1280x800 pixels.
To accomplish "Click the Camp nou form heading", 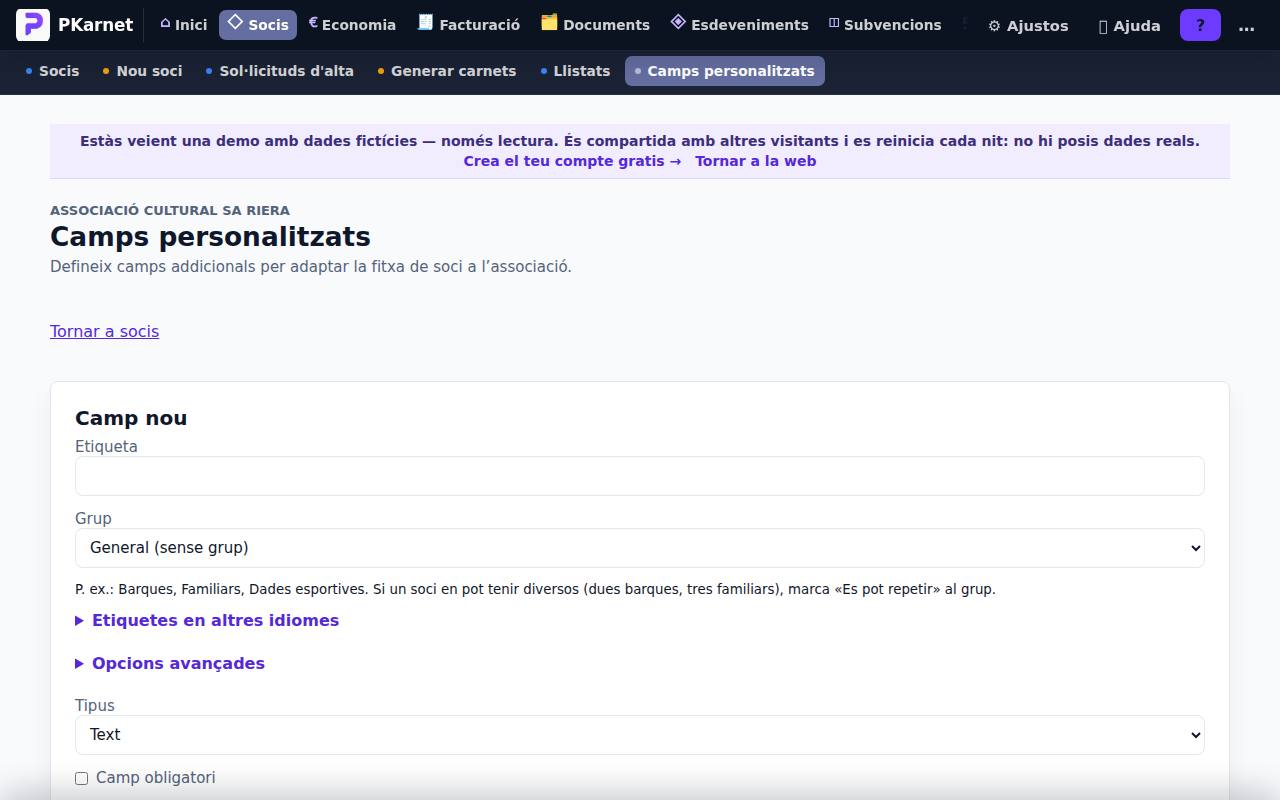I will pos(131,418).
